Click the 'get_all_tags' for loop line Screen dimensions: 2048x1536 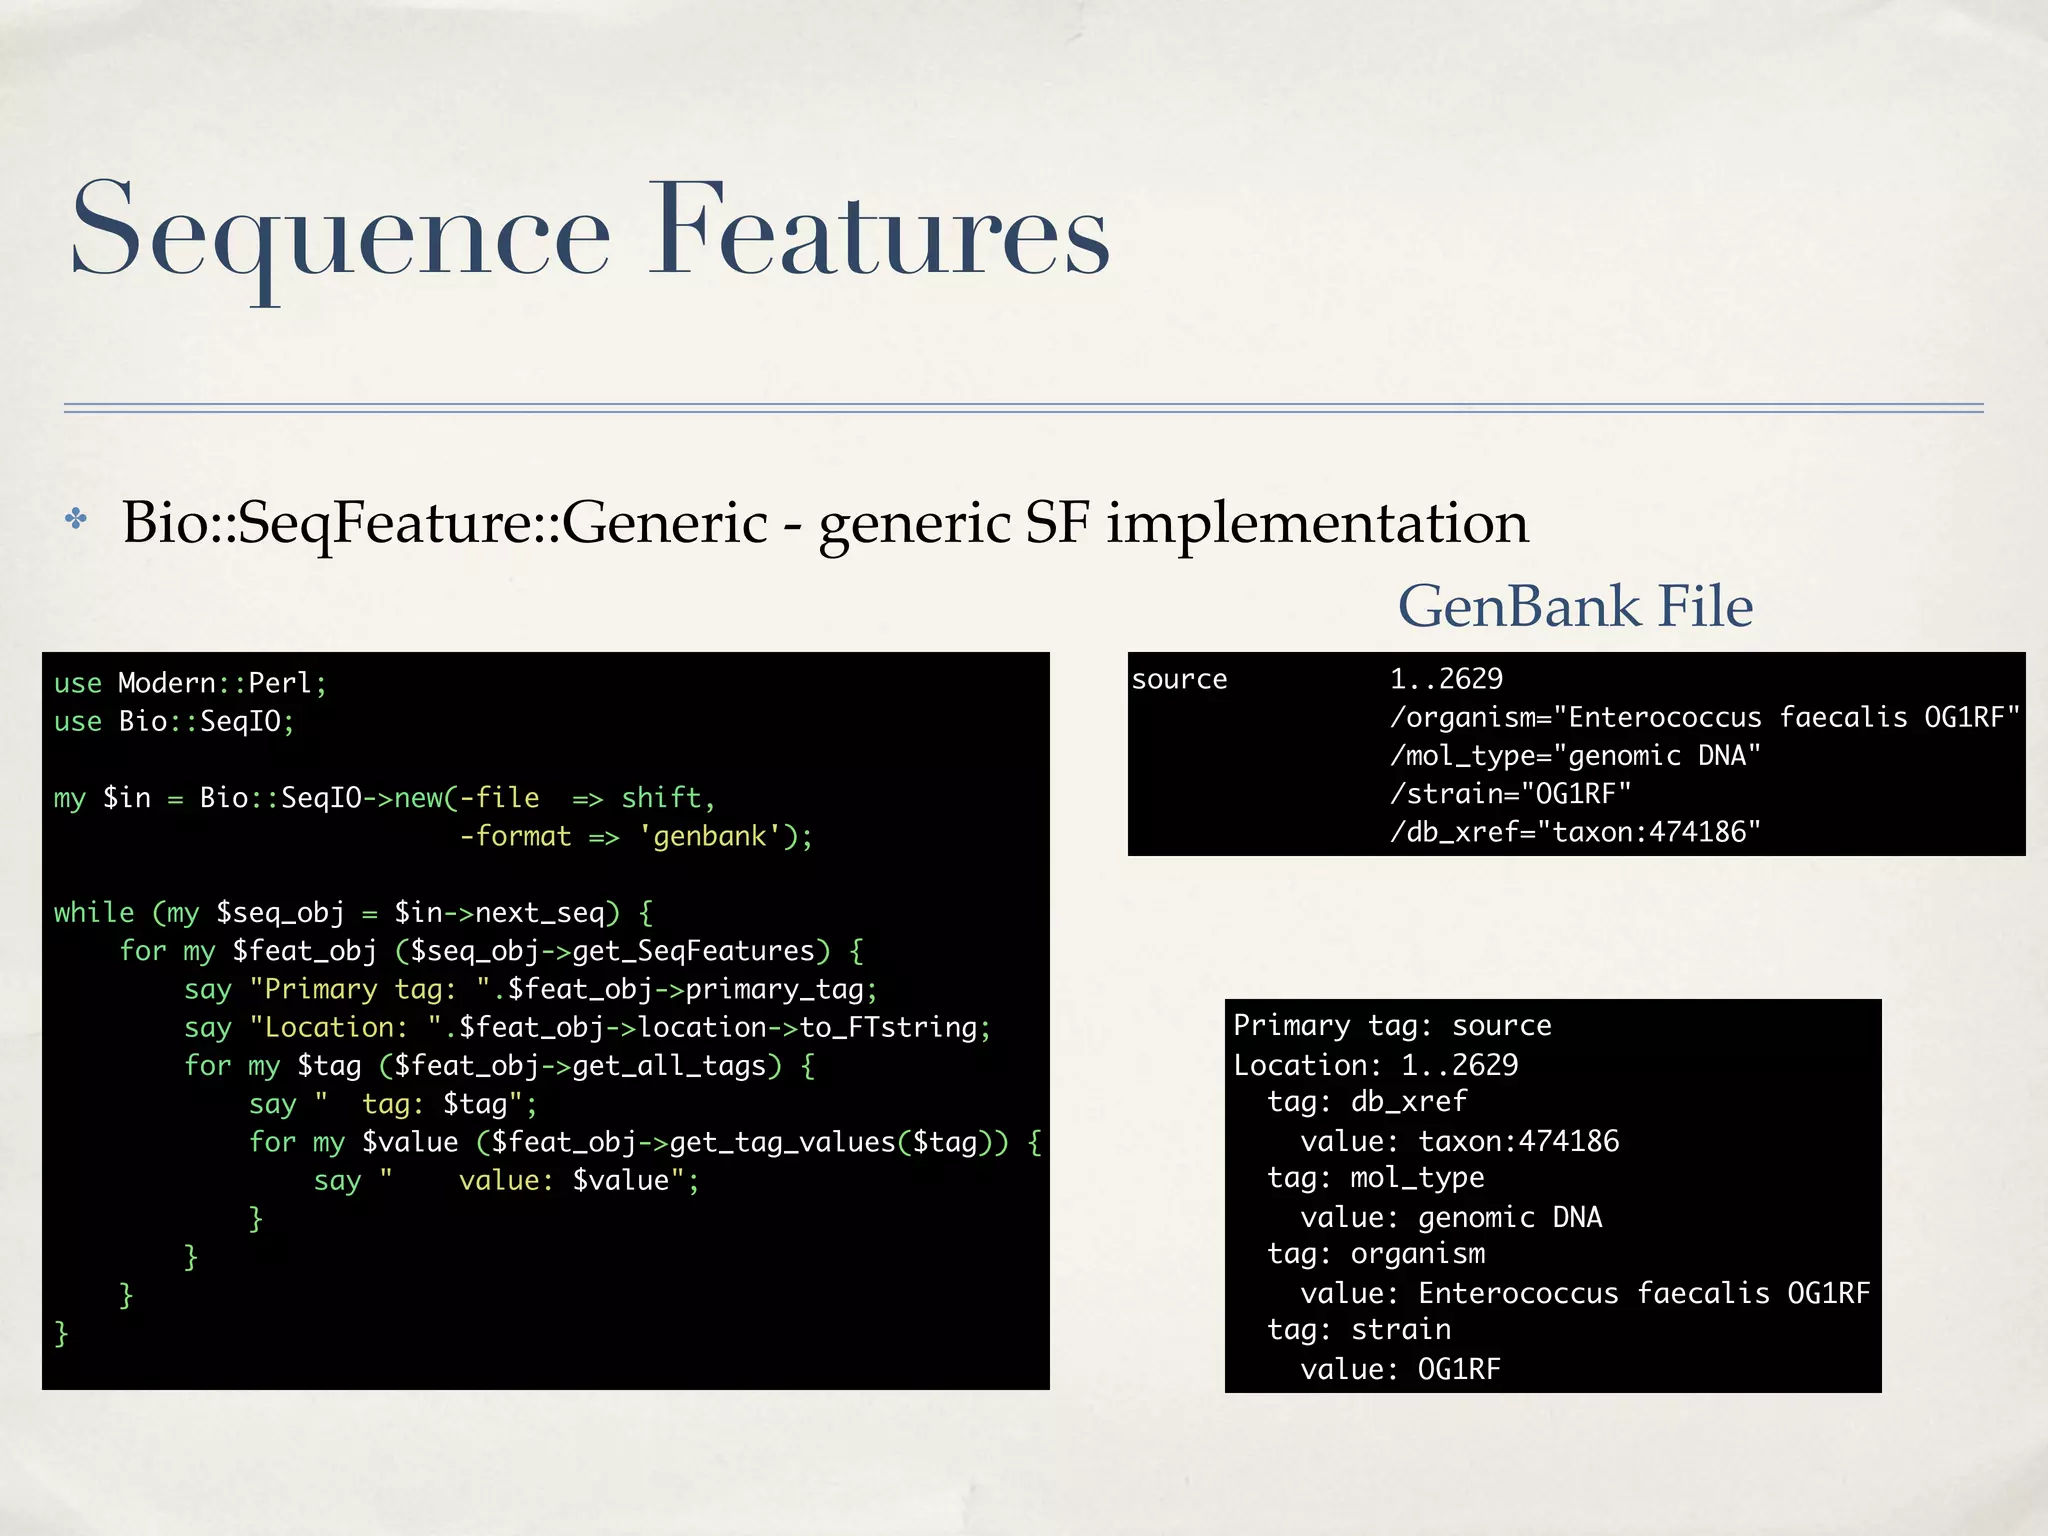click(500, 1066)
